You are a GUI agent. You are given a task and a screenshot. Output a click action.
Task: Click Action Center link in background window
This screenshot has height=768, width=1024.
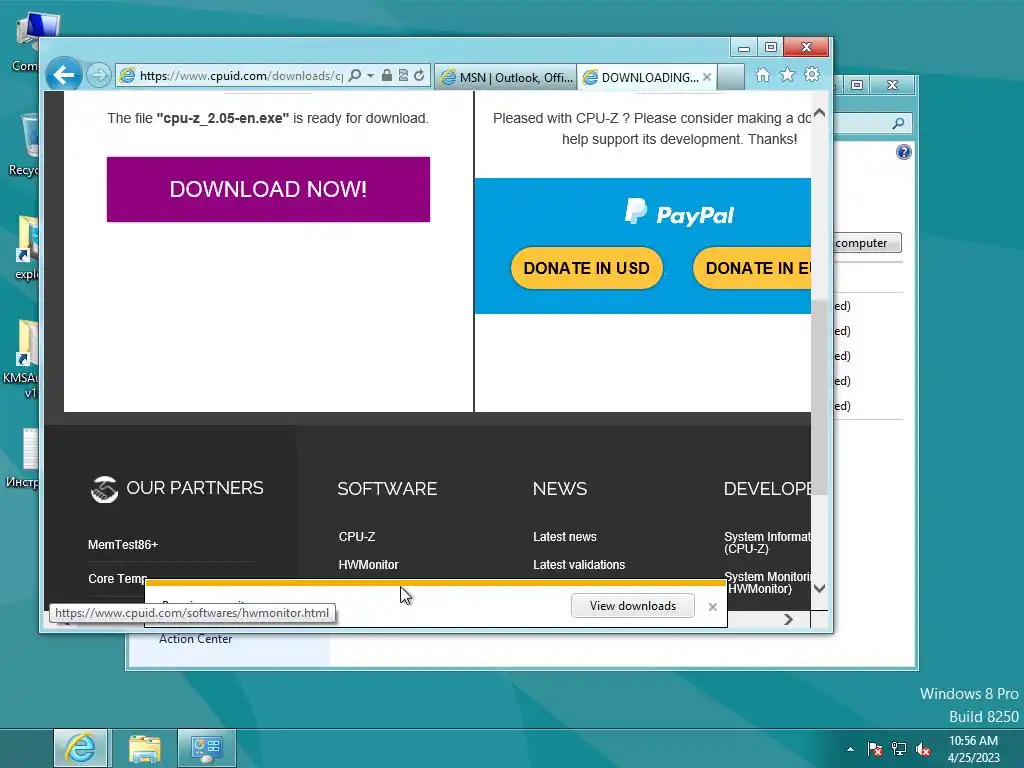point(195,639)
